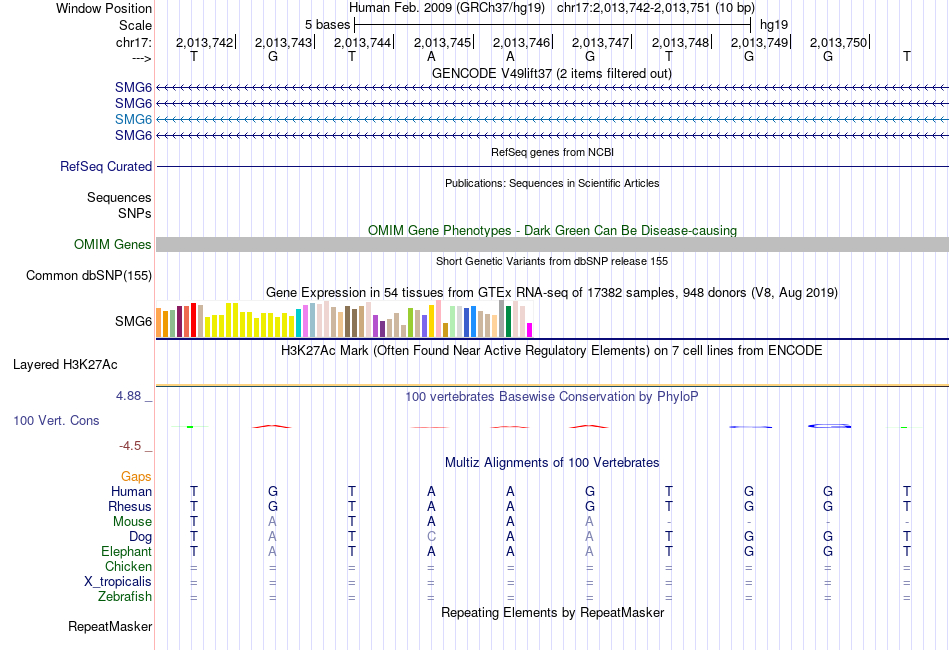Screen dimensions: 950x650
Task: Click position label 2,013,748
Action: 680,42
